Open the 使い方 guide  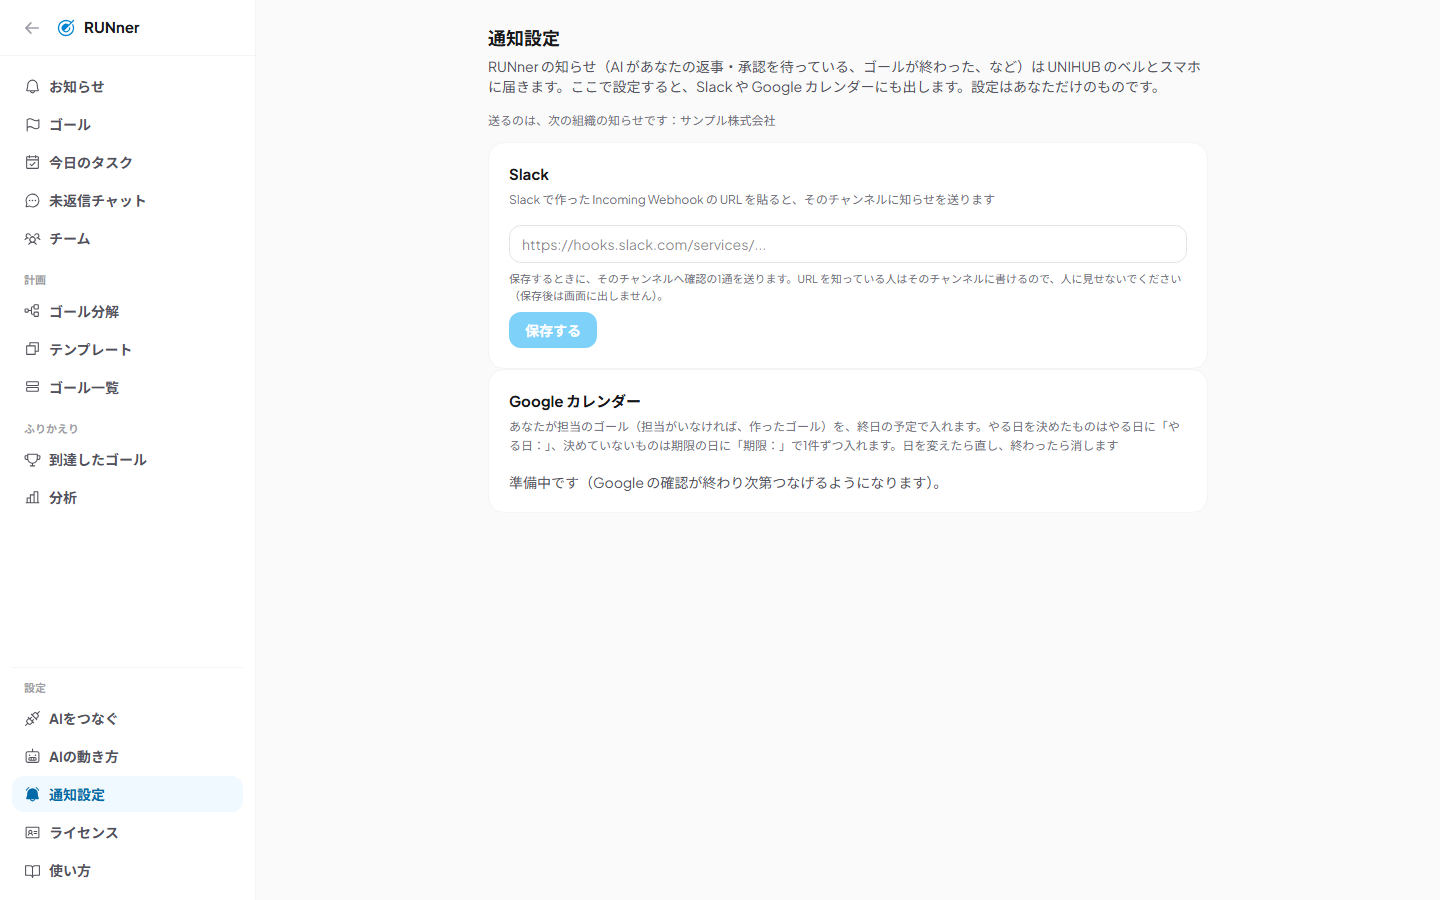[x=127, y=871]
